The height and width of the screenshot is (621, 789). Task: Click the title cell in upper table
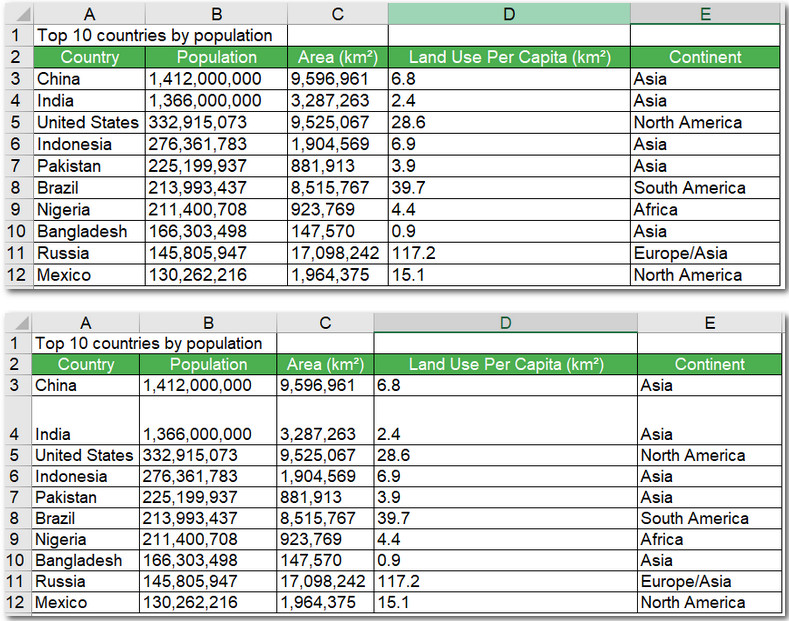(x=161, y=35)
